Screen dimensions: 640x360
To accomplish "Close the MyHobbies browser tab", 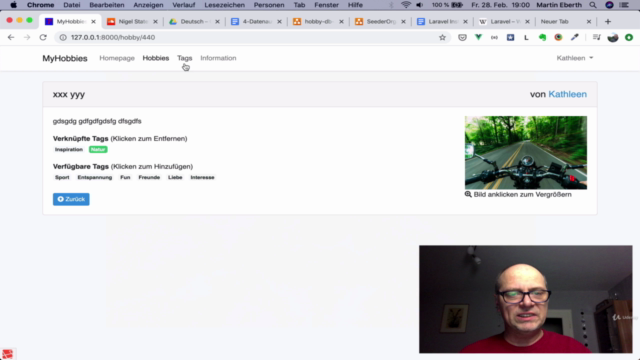I will [x=93, y=22].
